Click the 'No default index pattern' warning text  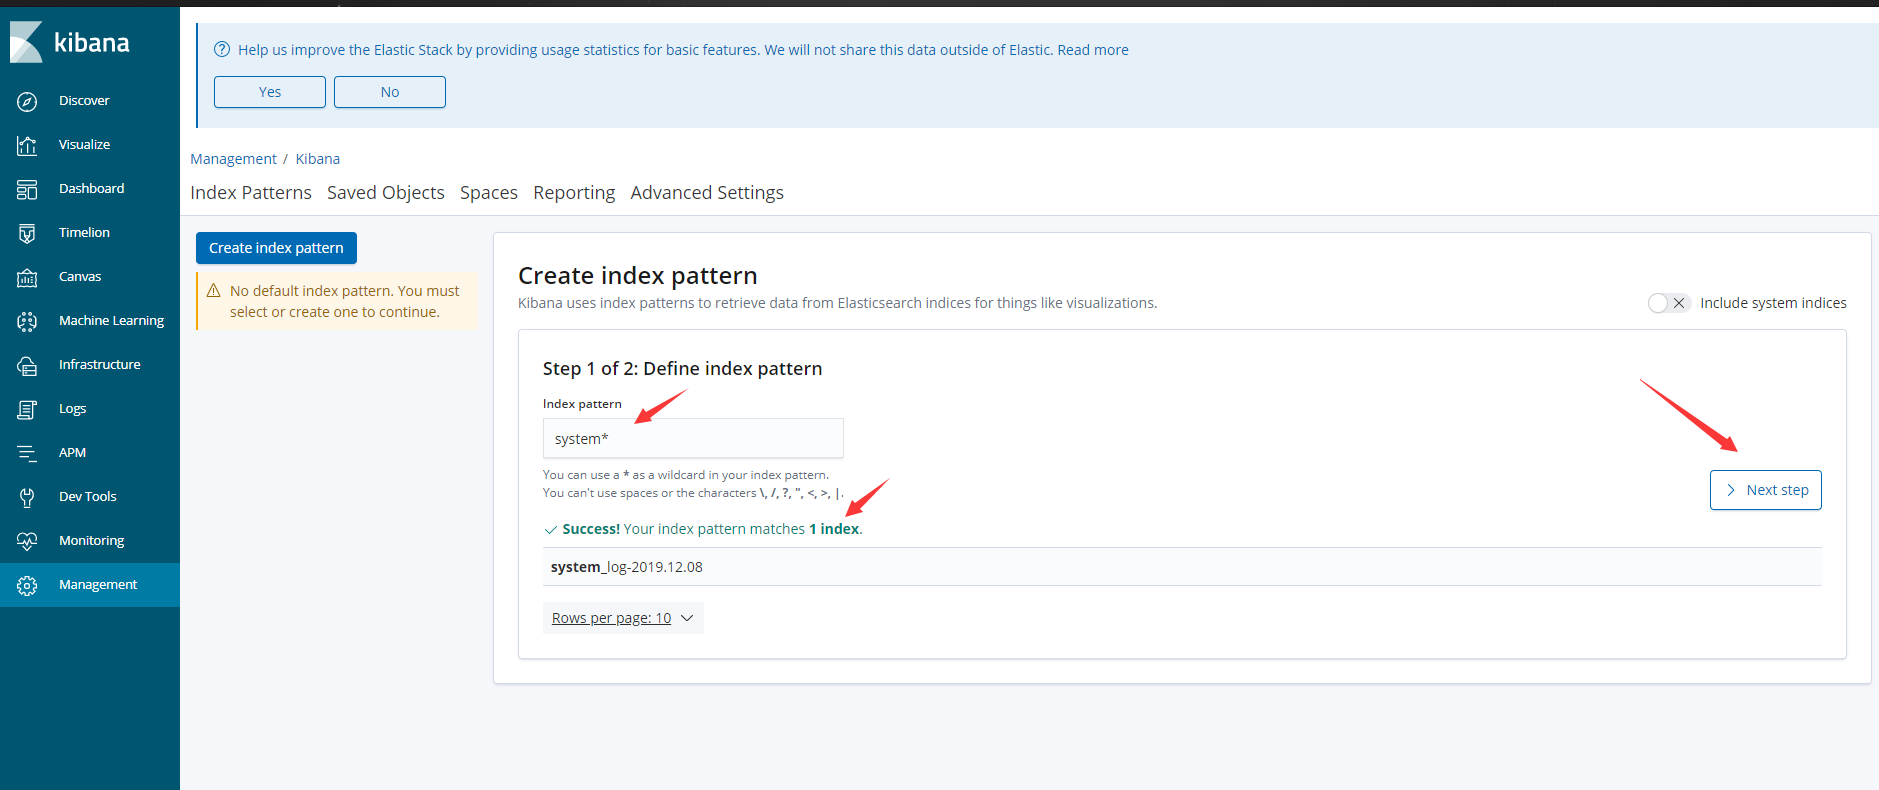345,301
